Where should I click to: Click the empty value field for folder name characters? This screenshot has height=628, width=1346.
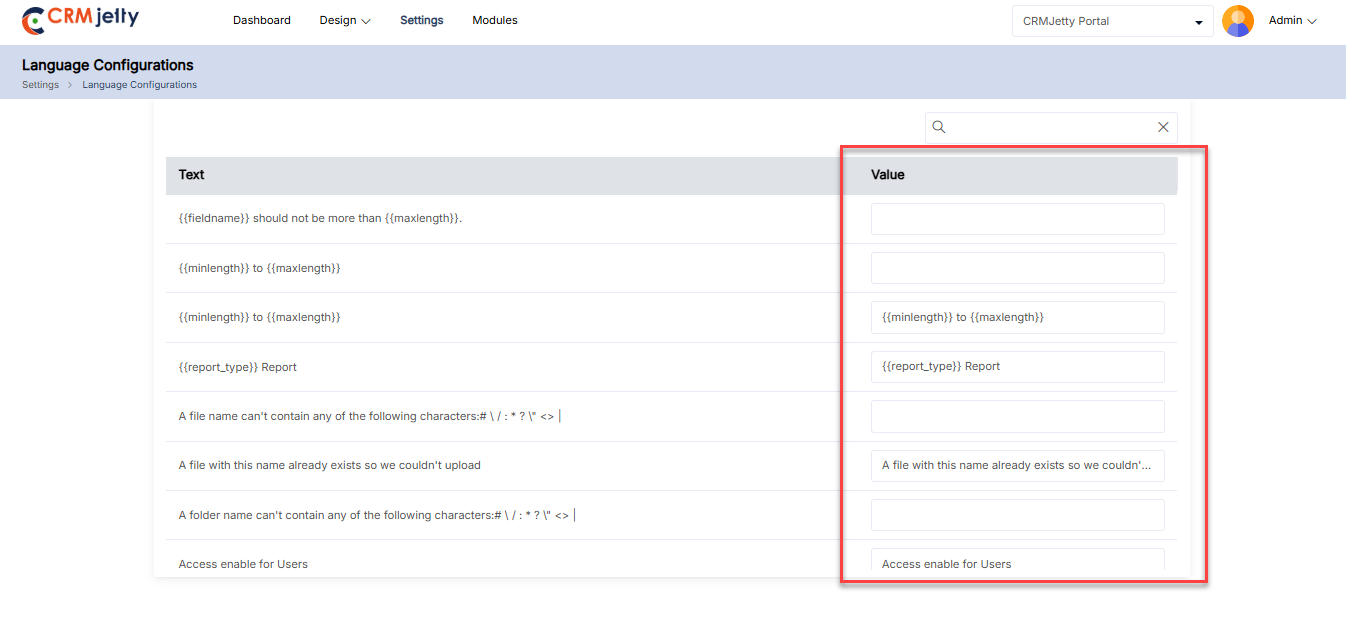pyautogui.click(x=1017, y=515)
